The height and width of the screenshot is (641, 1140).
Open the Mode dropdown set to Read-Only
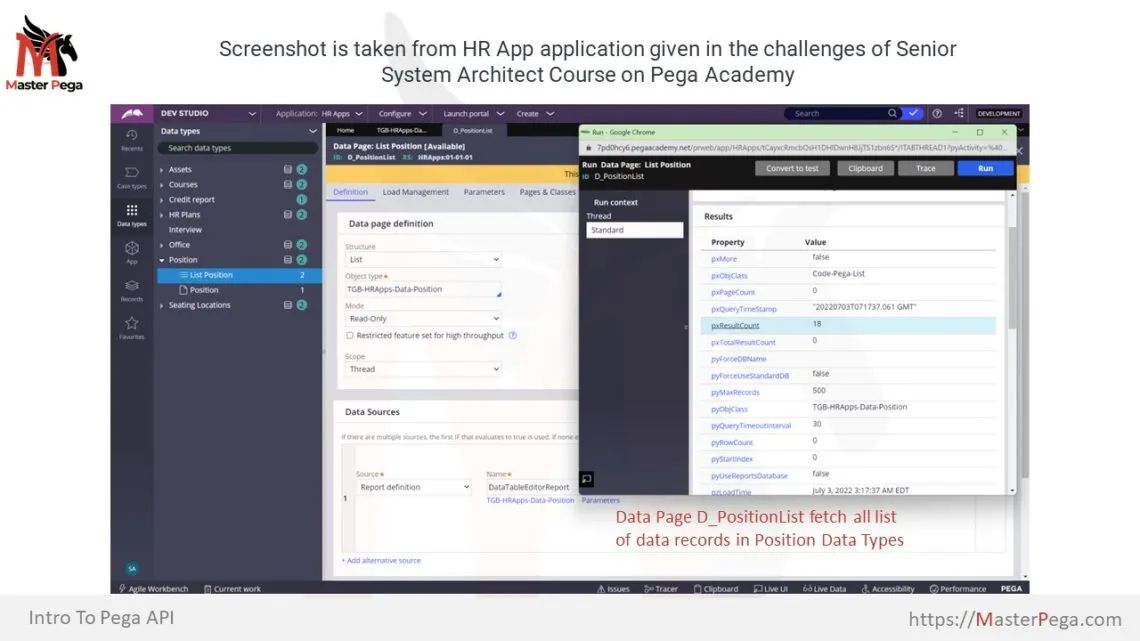point(421,319)
